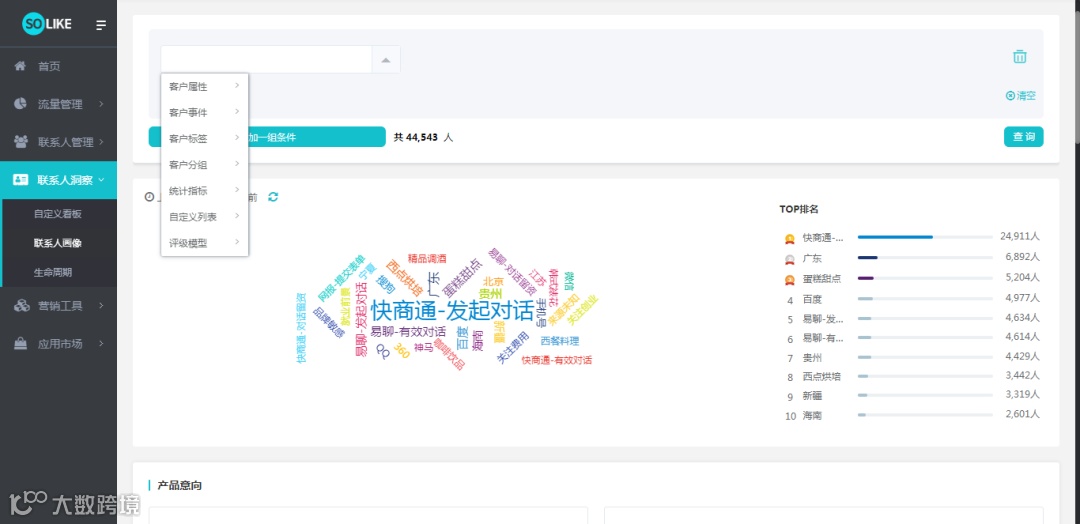
Task: Click the home icon beside 首页
Action: coord(20,66)
